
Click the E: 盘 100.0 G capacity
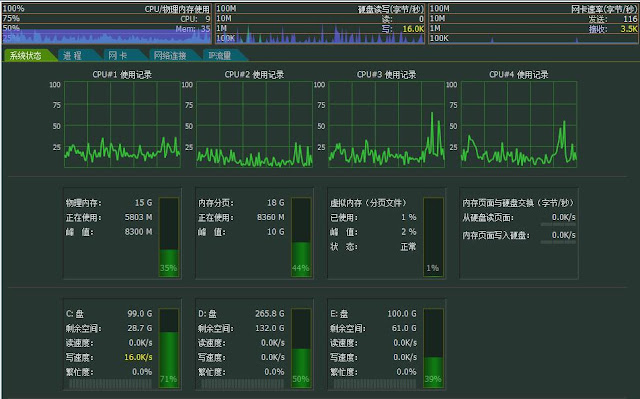402,313
